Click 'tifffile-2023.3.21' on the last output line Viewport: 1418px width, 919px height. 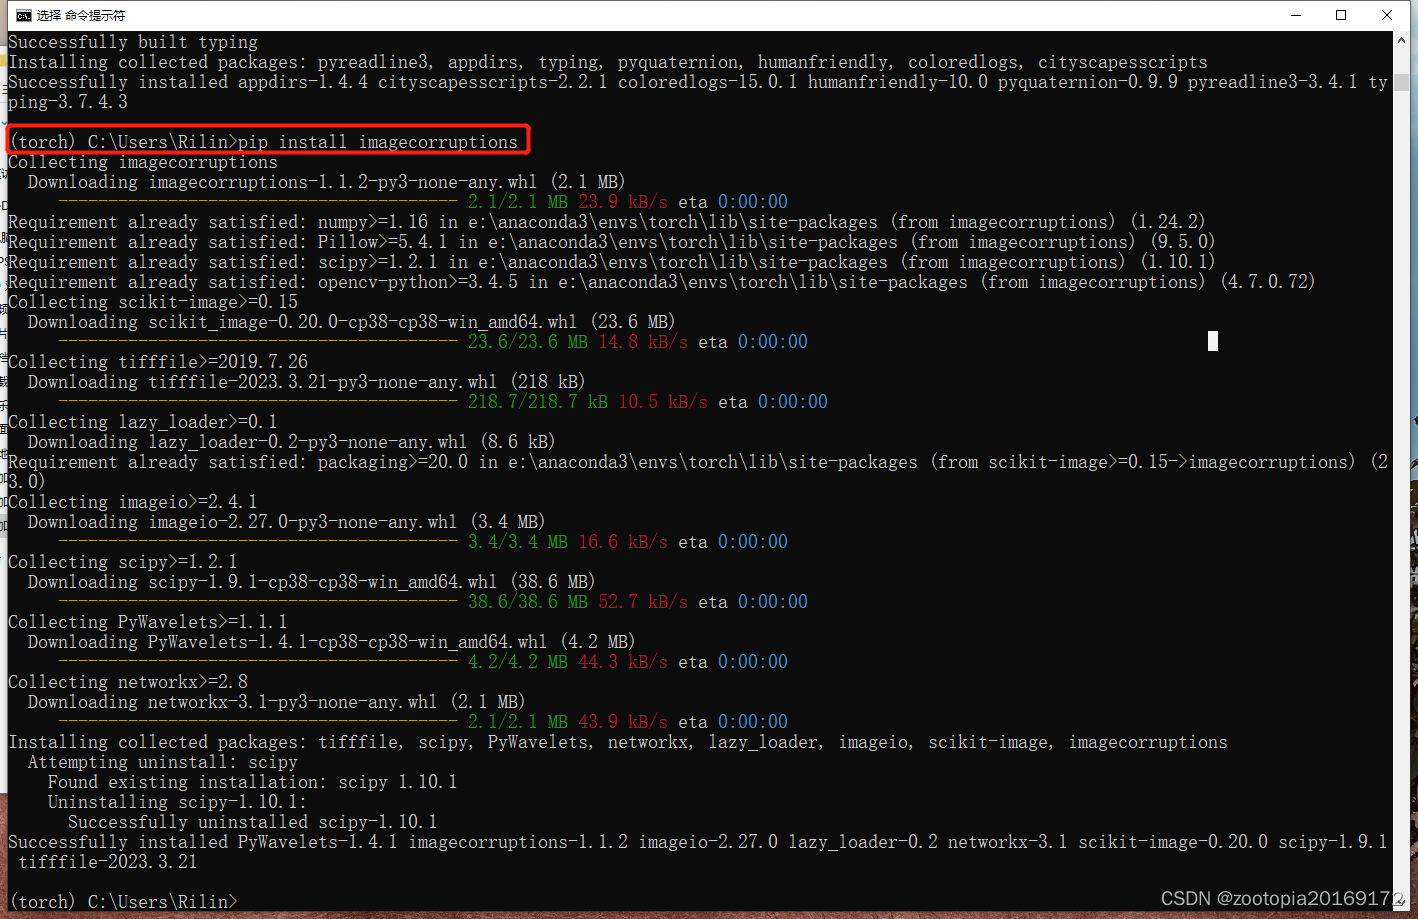click(108, 862)
